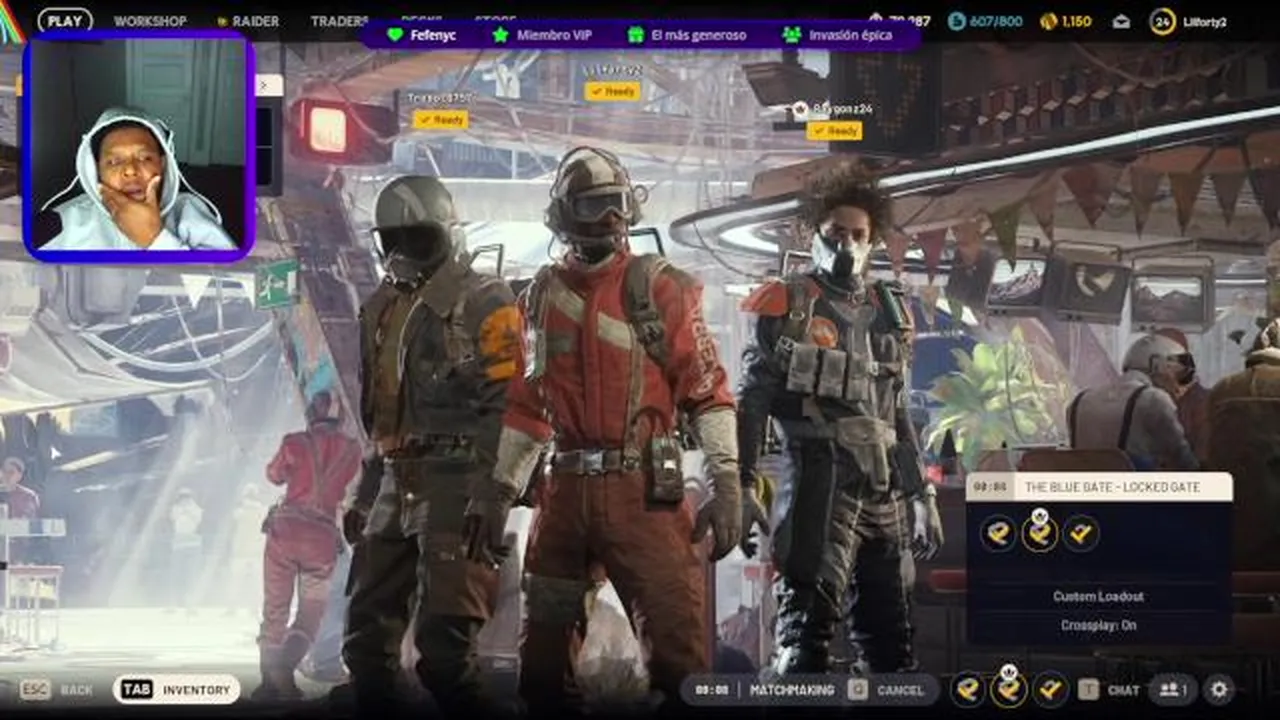Click the Custom Loadout option
The height and width of the screenshot is (720, 1280).
[1098, 597]
